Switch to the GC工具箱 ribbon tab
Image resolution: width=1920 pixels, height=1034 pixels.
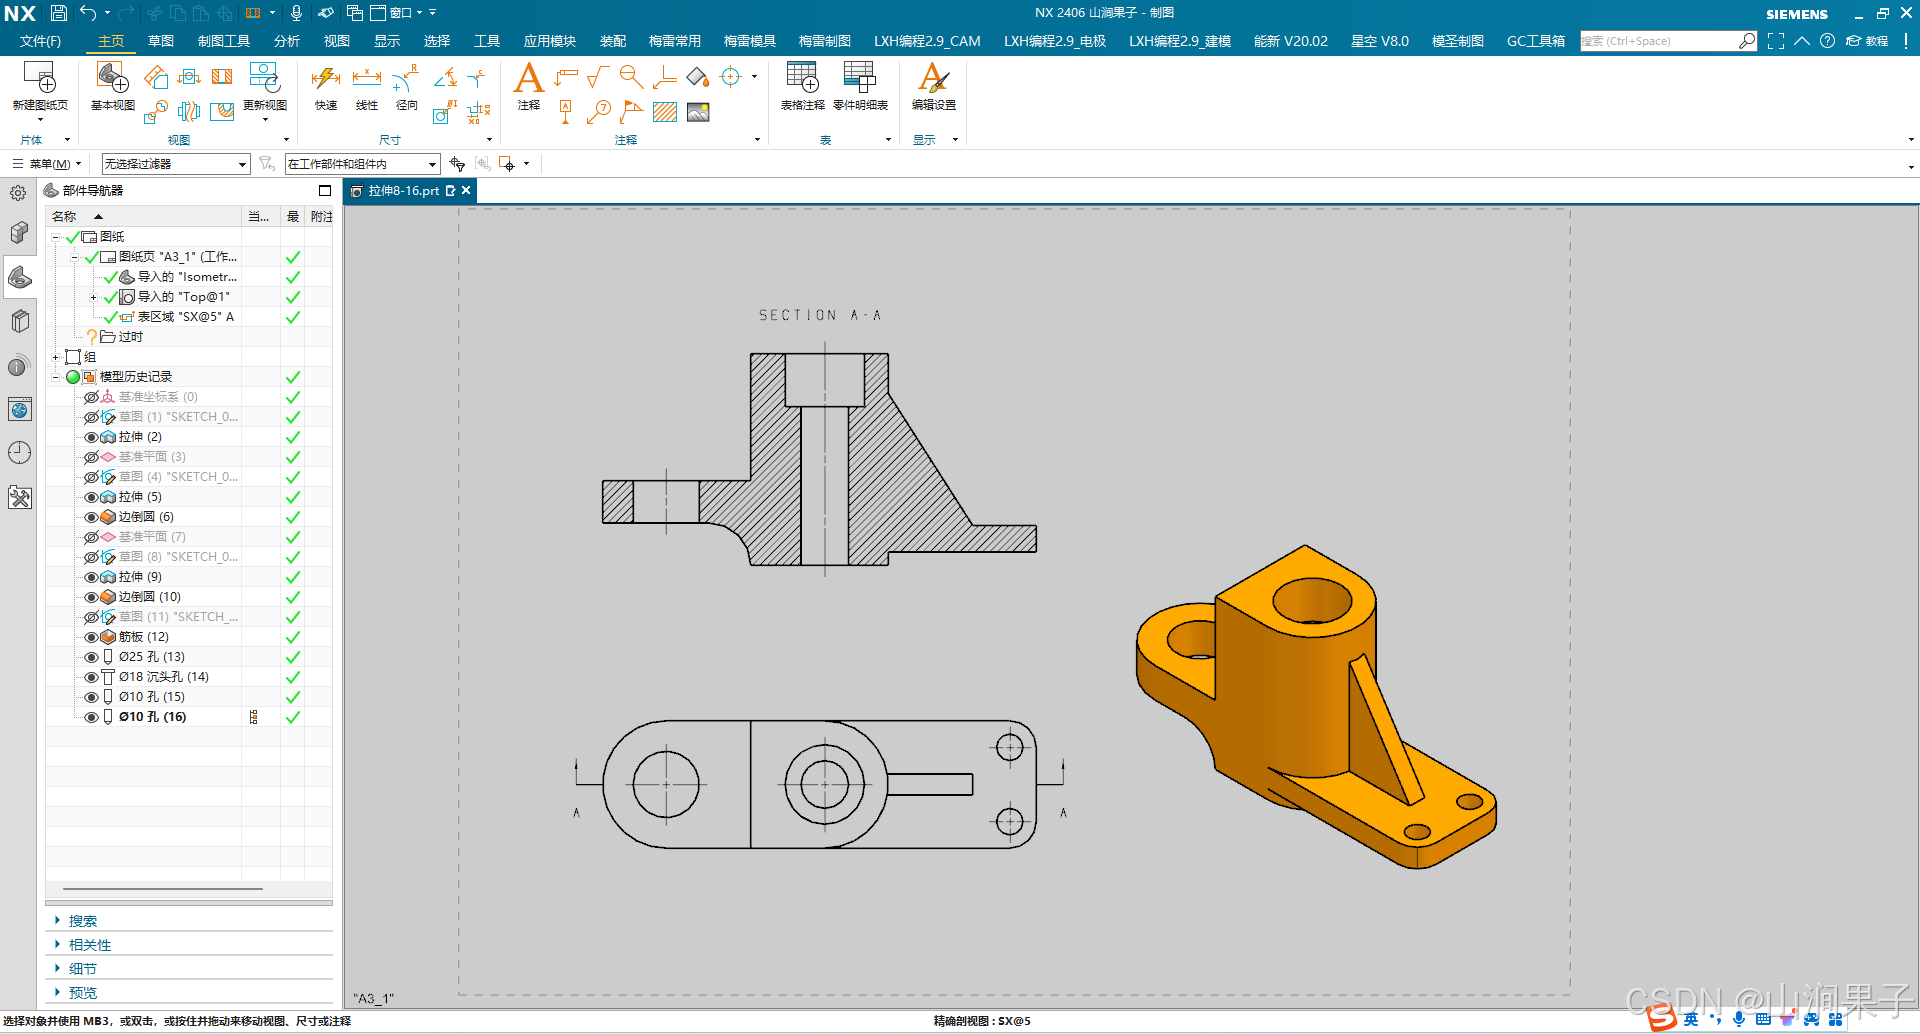[x=1536, y=41]
